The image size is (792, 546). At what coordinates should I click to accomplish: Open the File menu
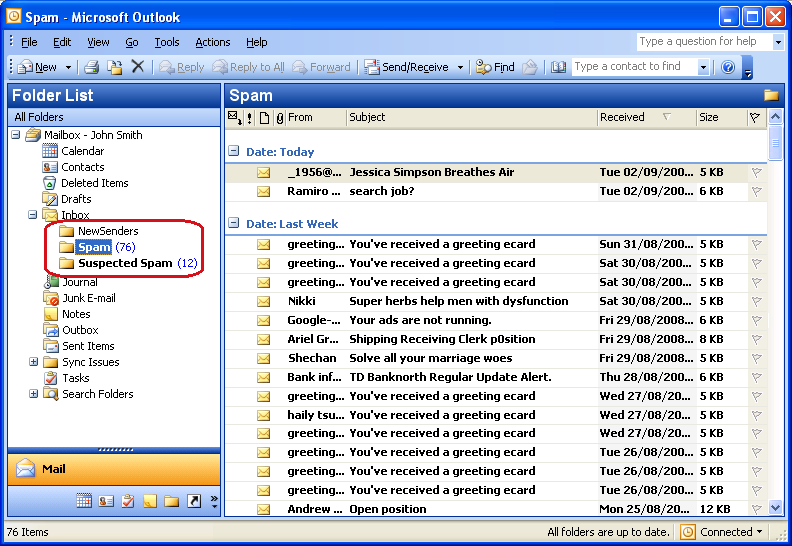tap(29, 42)
